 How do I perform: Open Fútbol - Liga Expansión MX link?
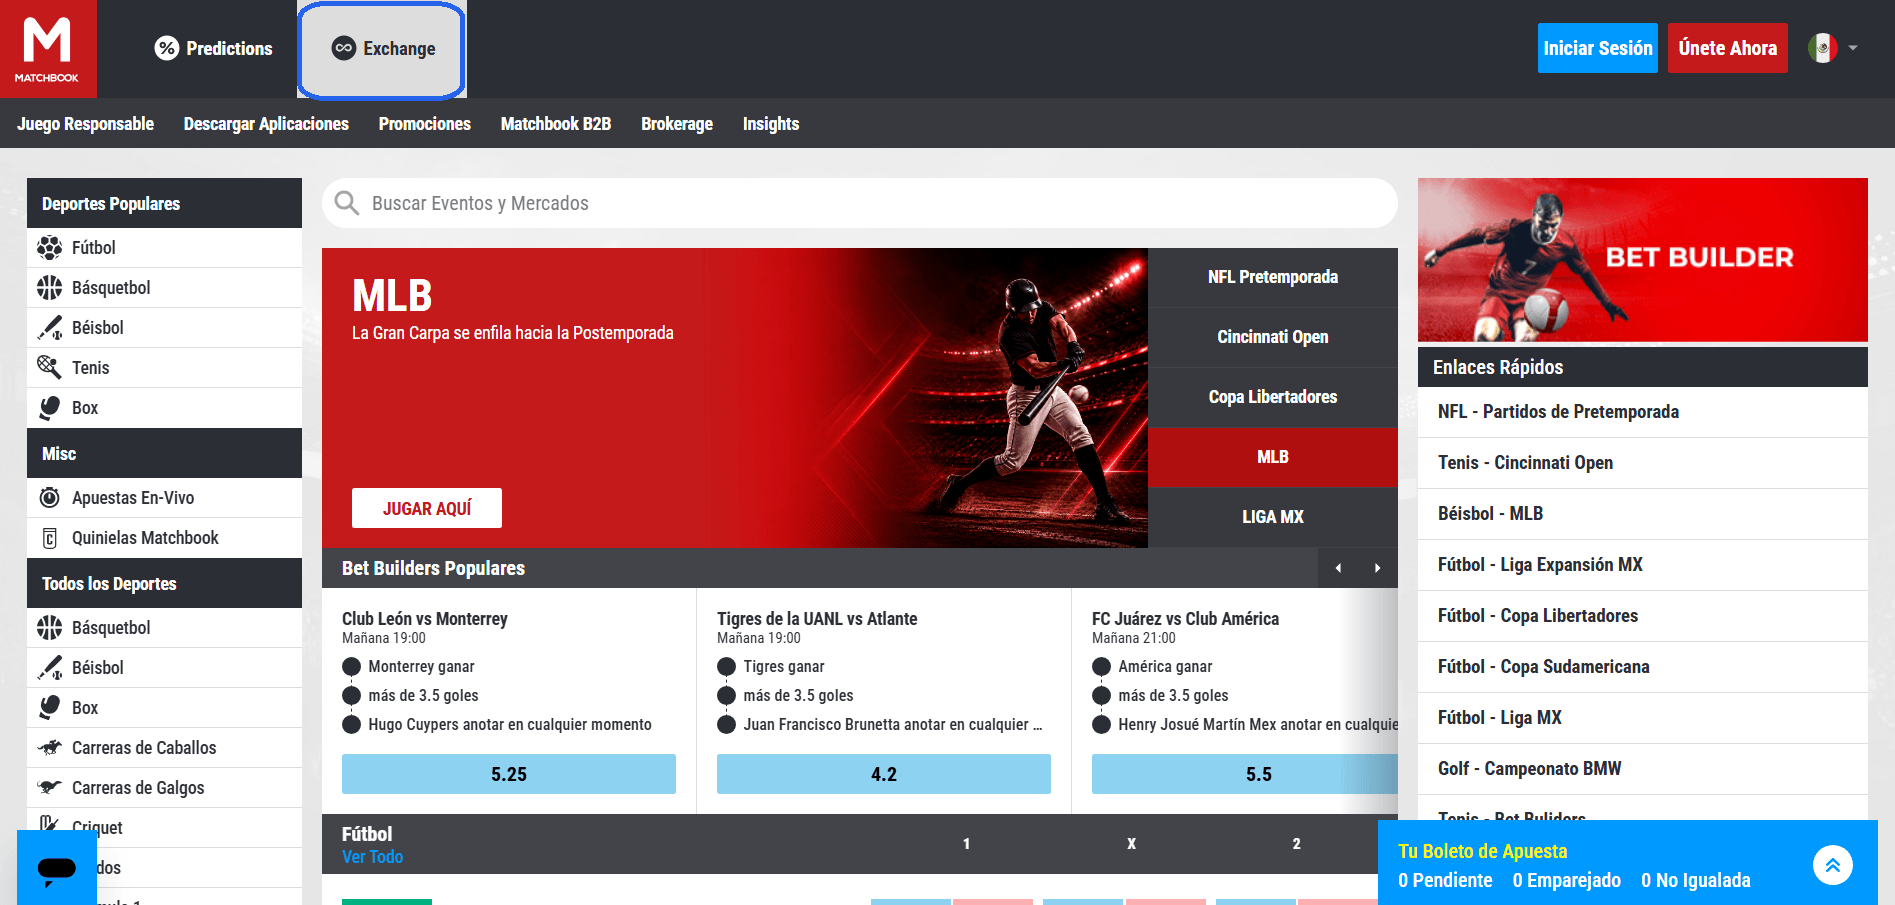1642,565
